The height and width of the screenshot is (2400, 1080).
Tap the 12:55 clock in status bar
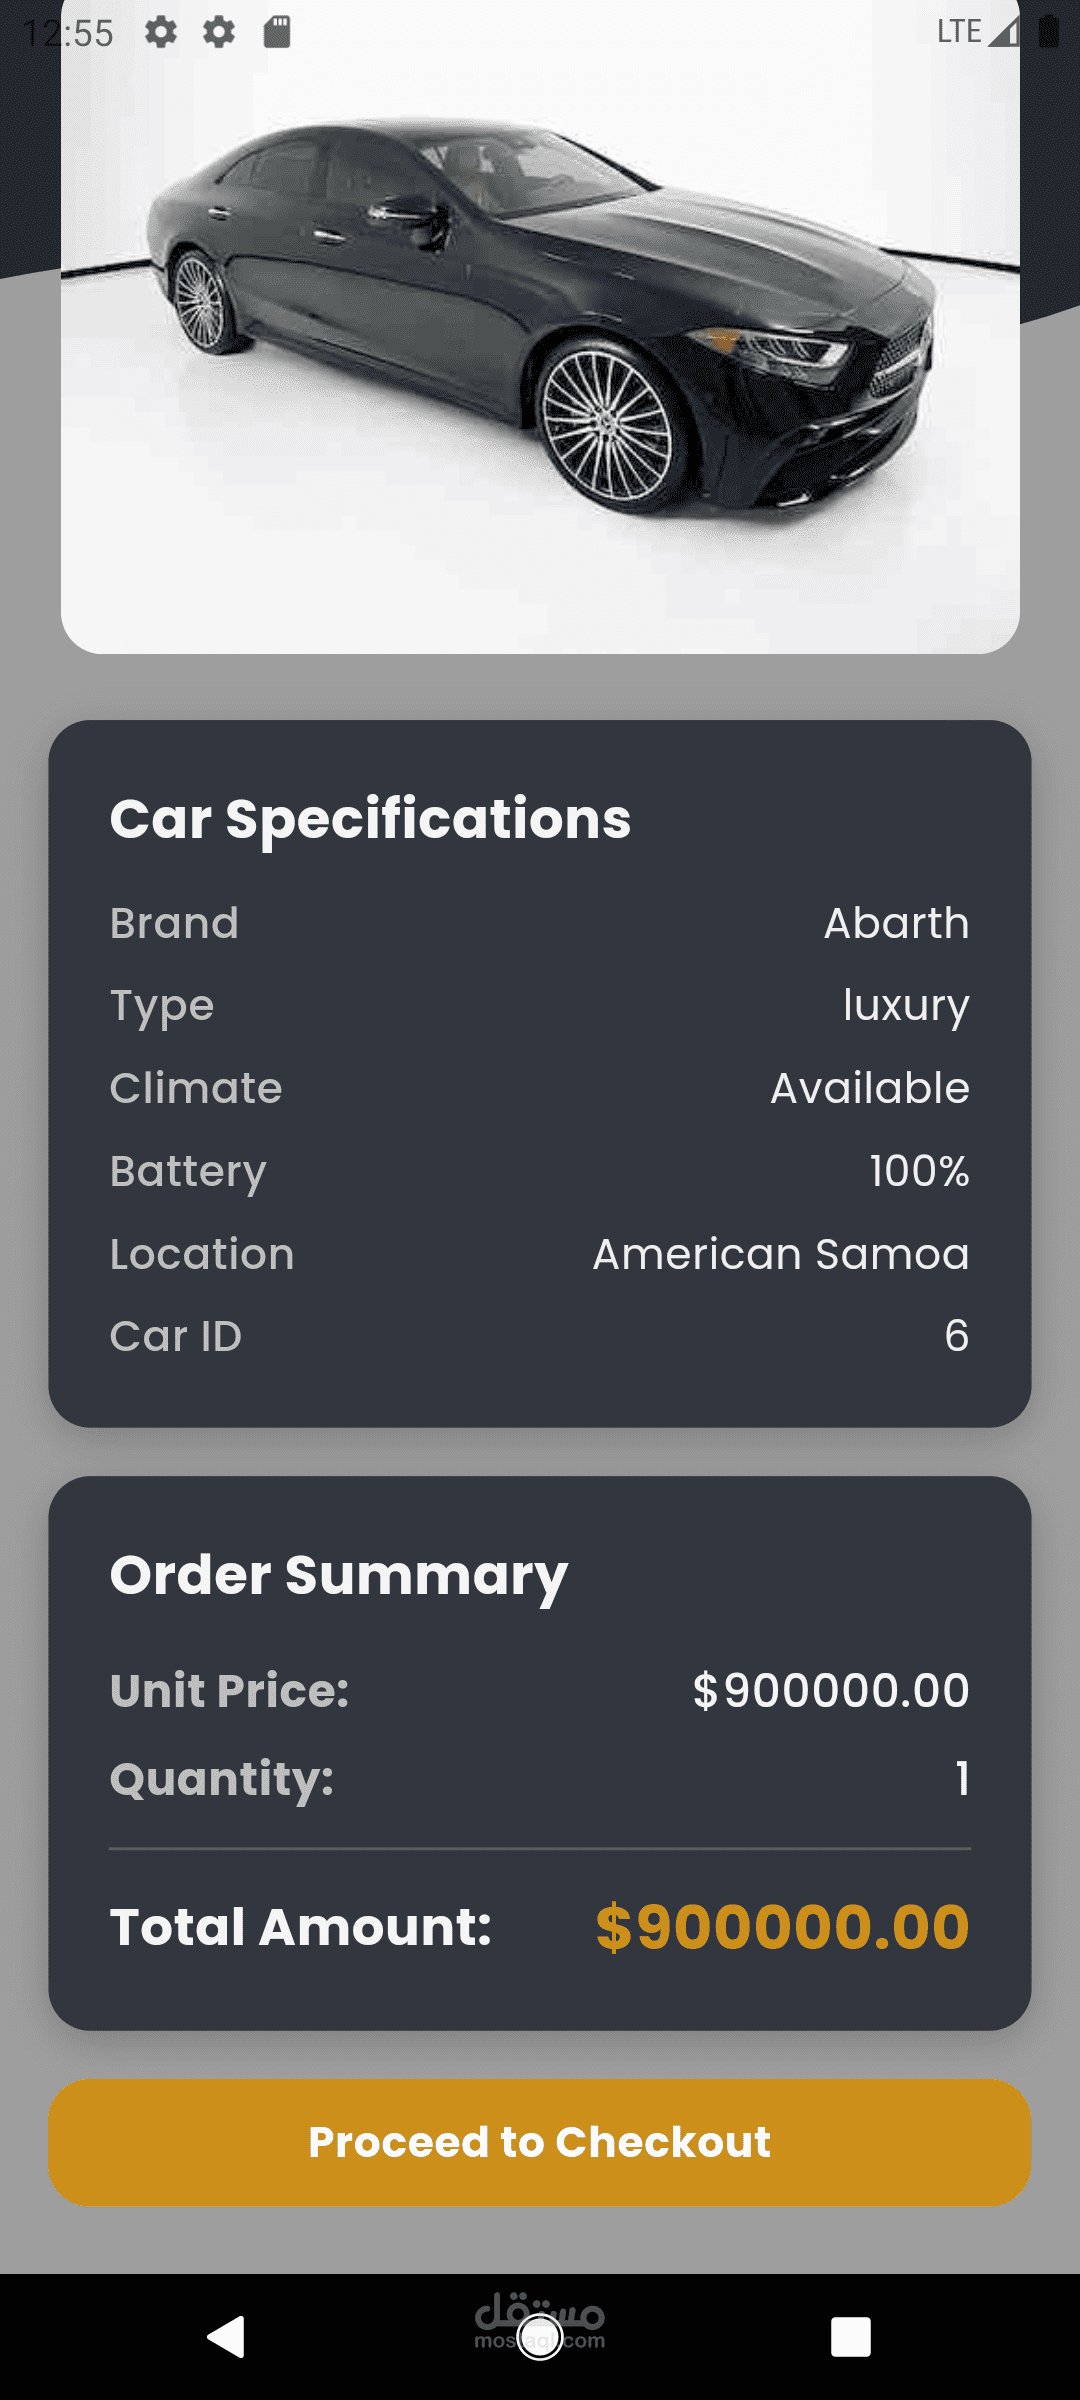click(x=68, y=33)
